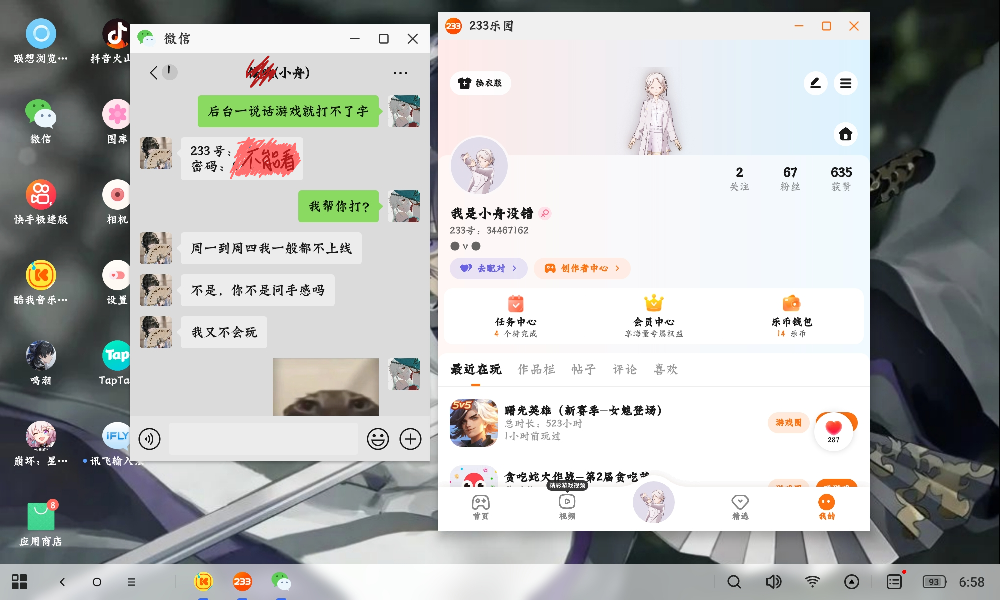Screen dimensions: 1000x600
Task: Open the taskbar recent apps menu button
Action: pos(131,582)
